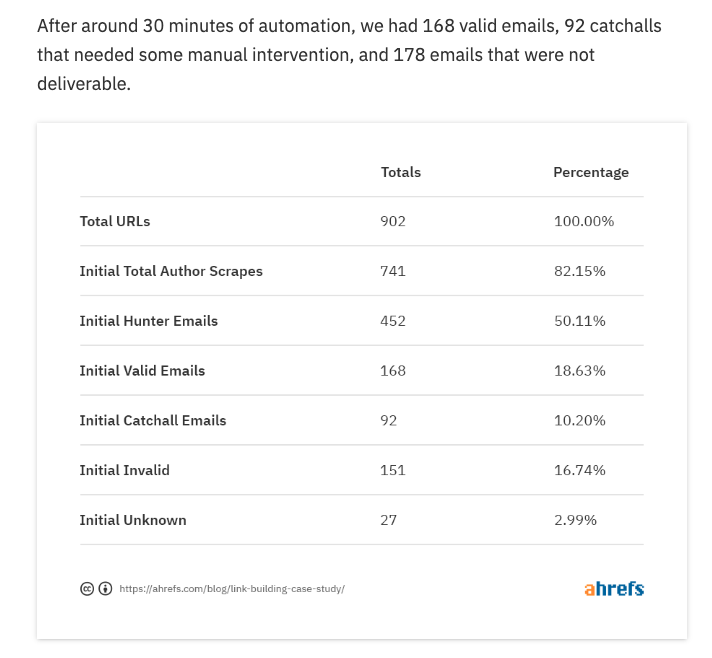
Task: Click the 82.15% percentage cell
Action: [579, 271]
